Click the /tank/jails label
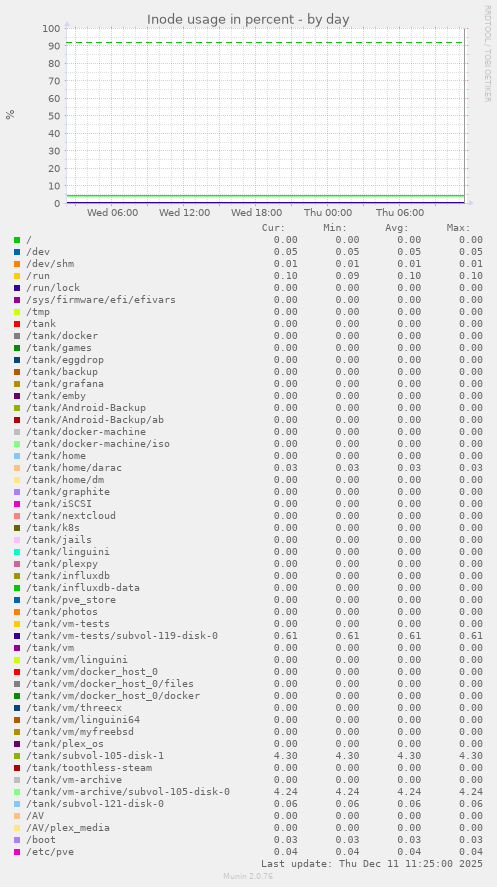 59,540
